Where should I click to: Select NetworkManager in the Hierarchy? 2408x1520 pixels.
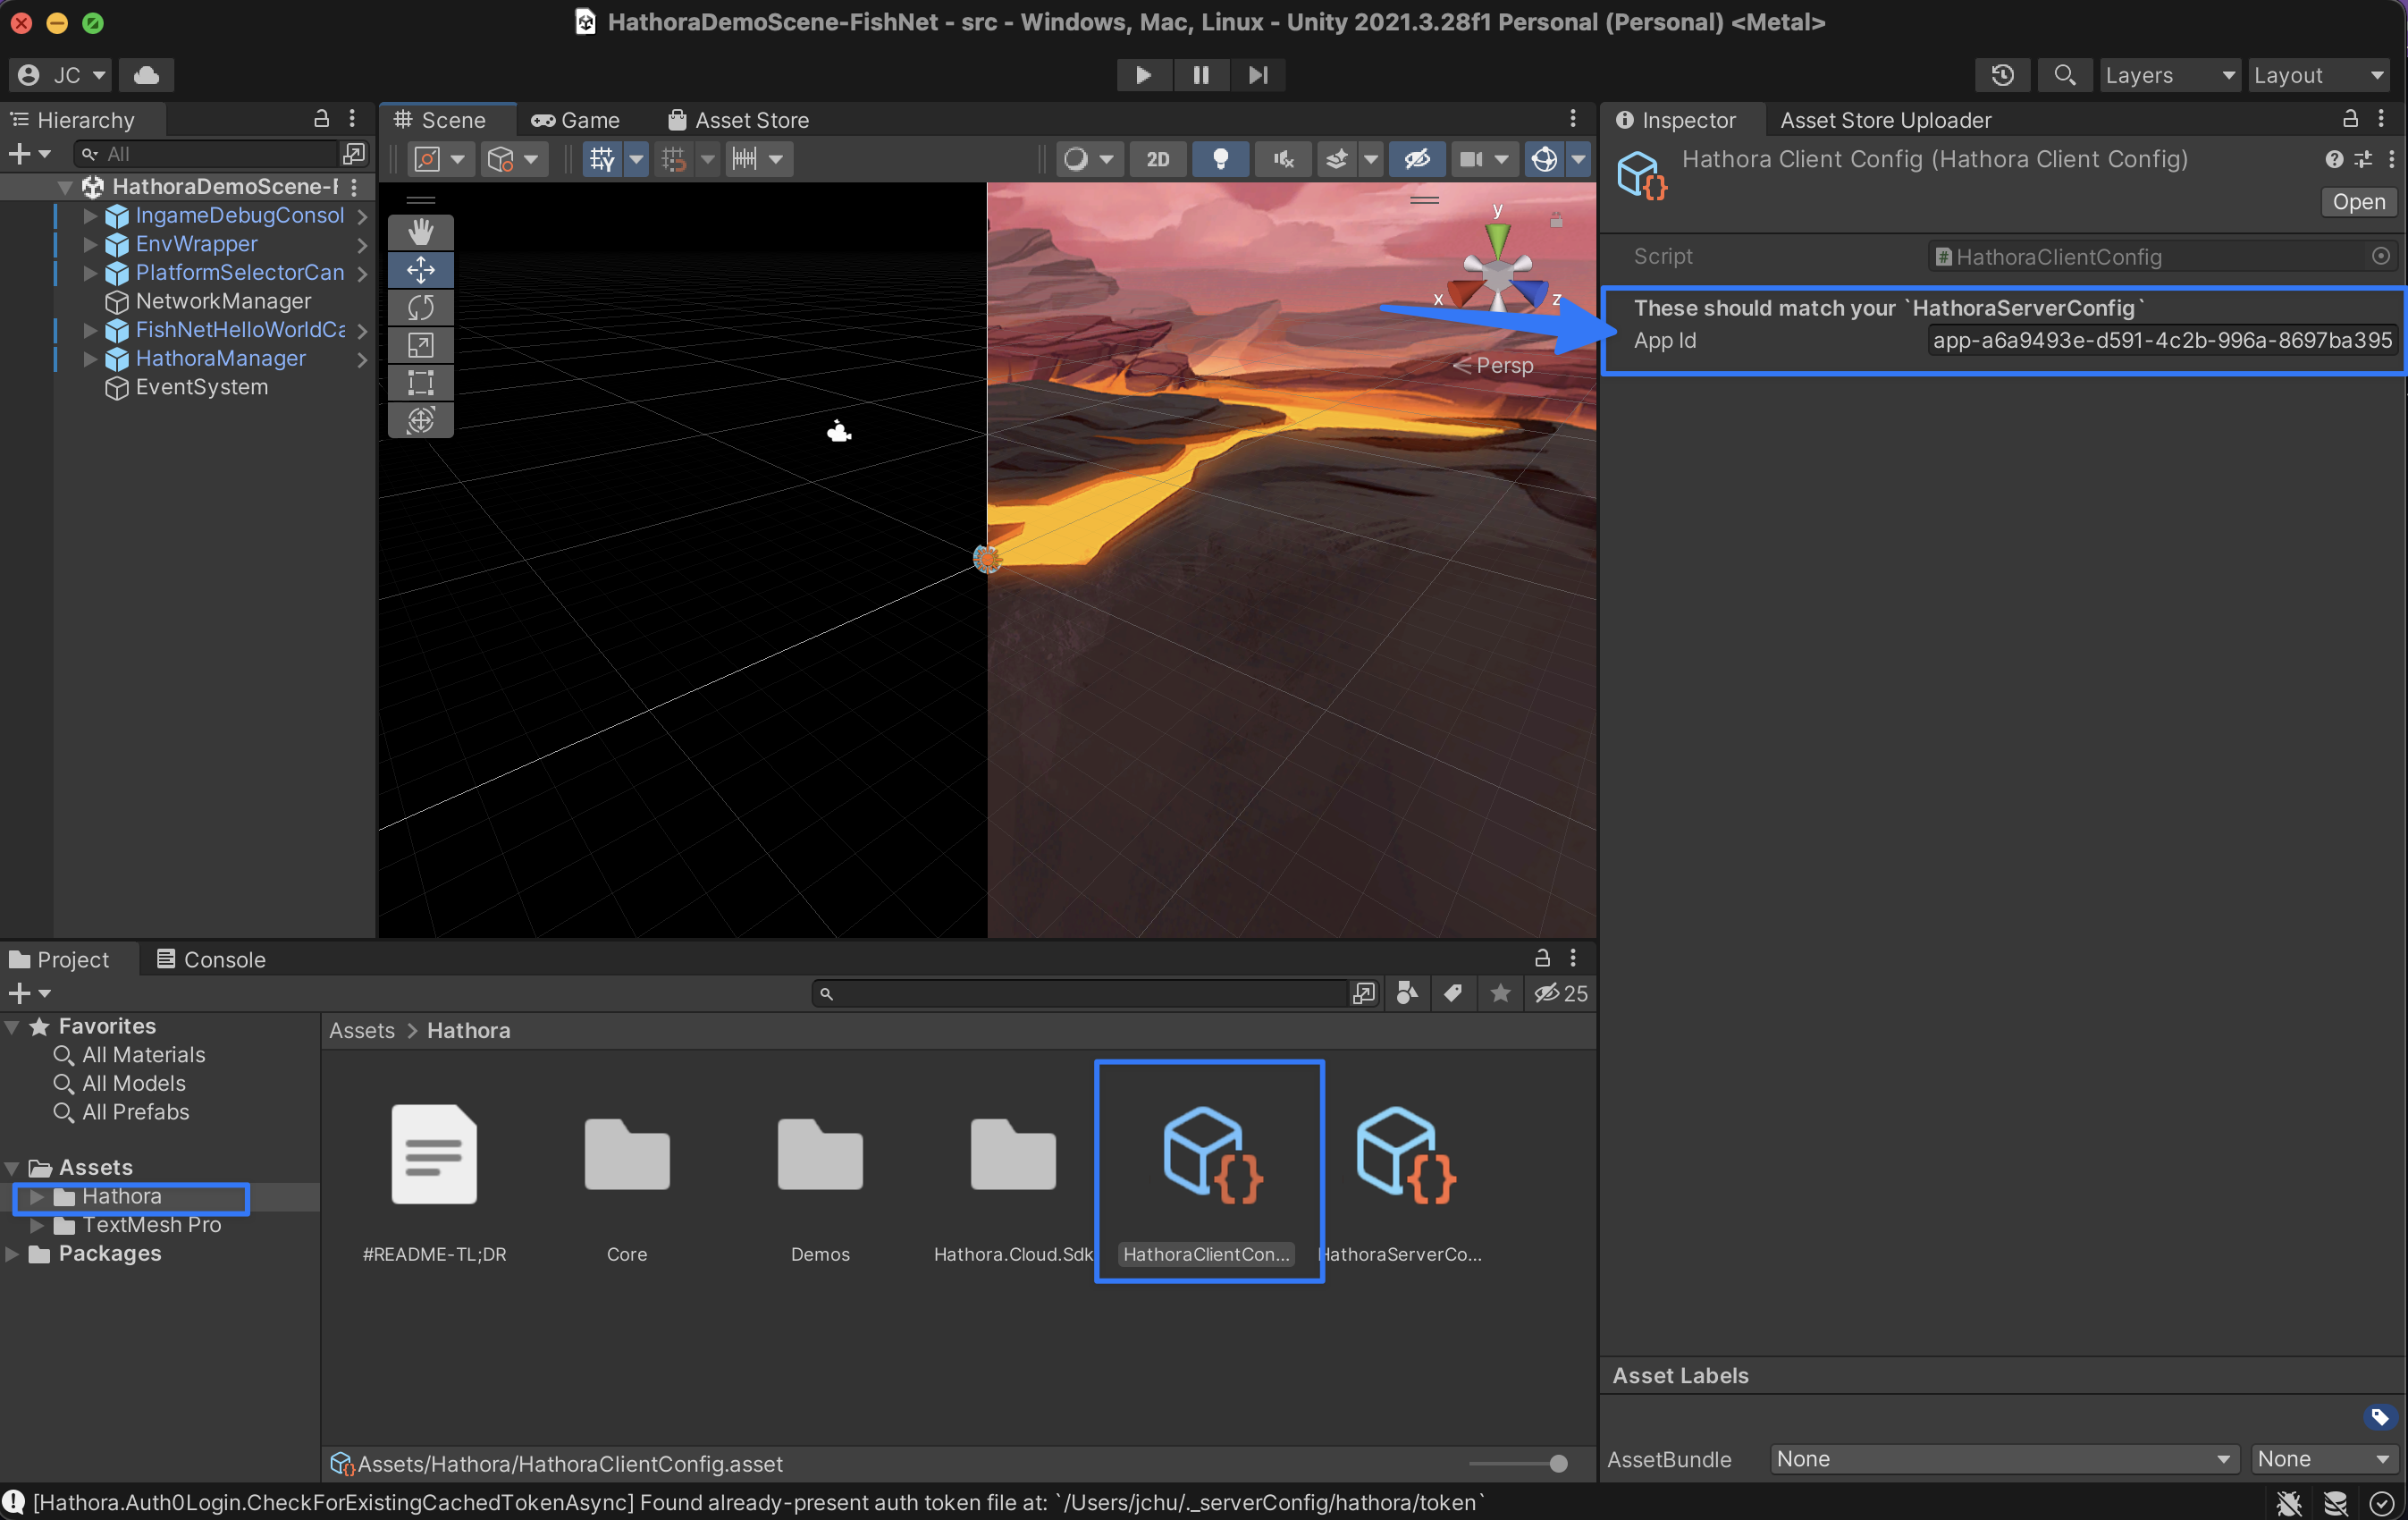tap(223, 301)
